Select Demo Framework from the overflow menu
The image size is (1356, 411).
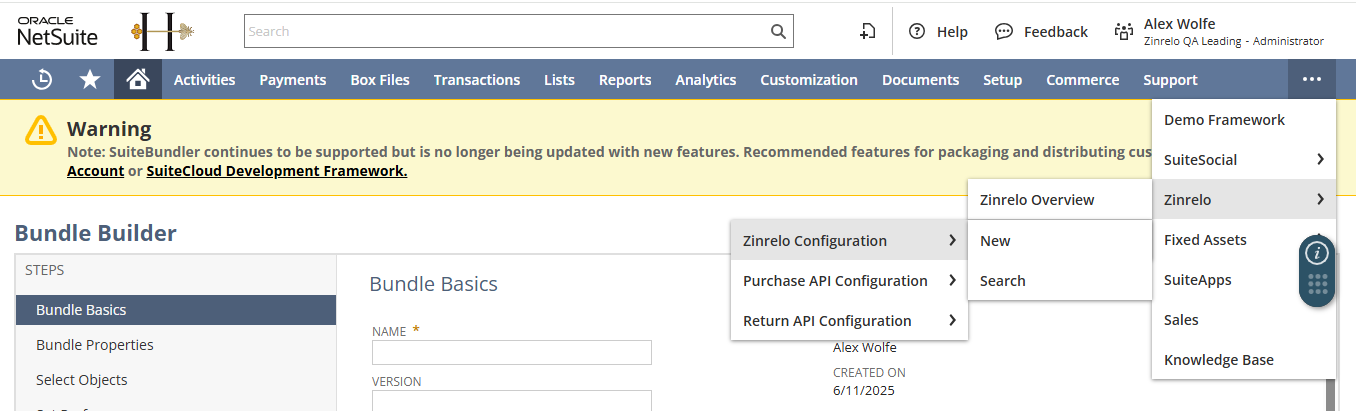pos(1244,119)
